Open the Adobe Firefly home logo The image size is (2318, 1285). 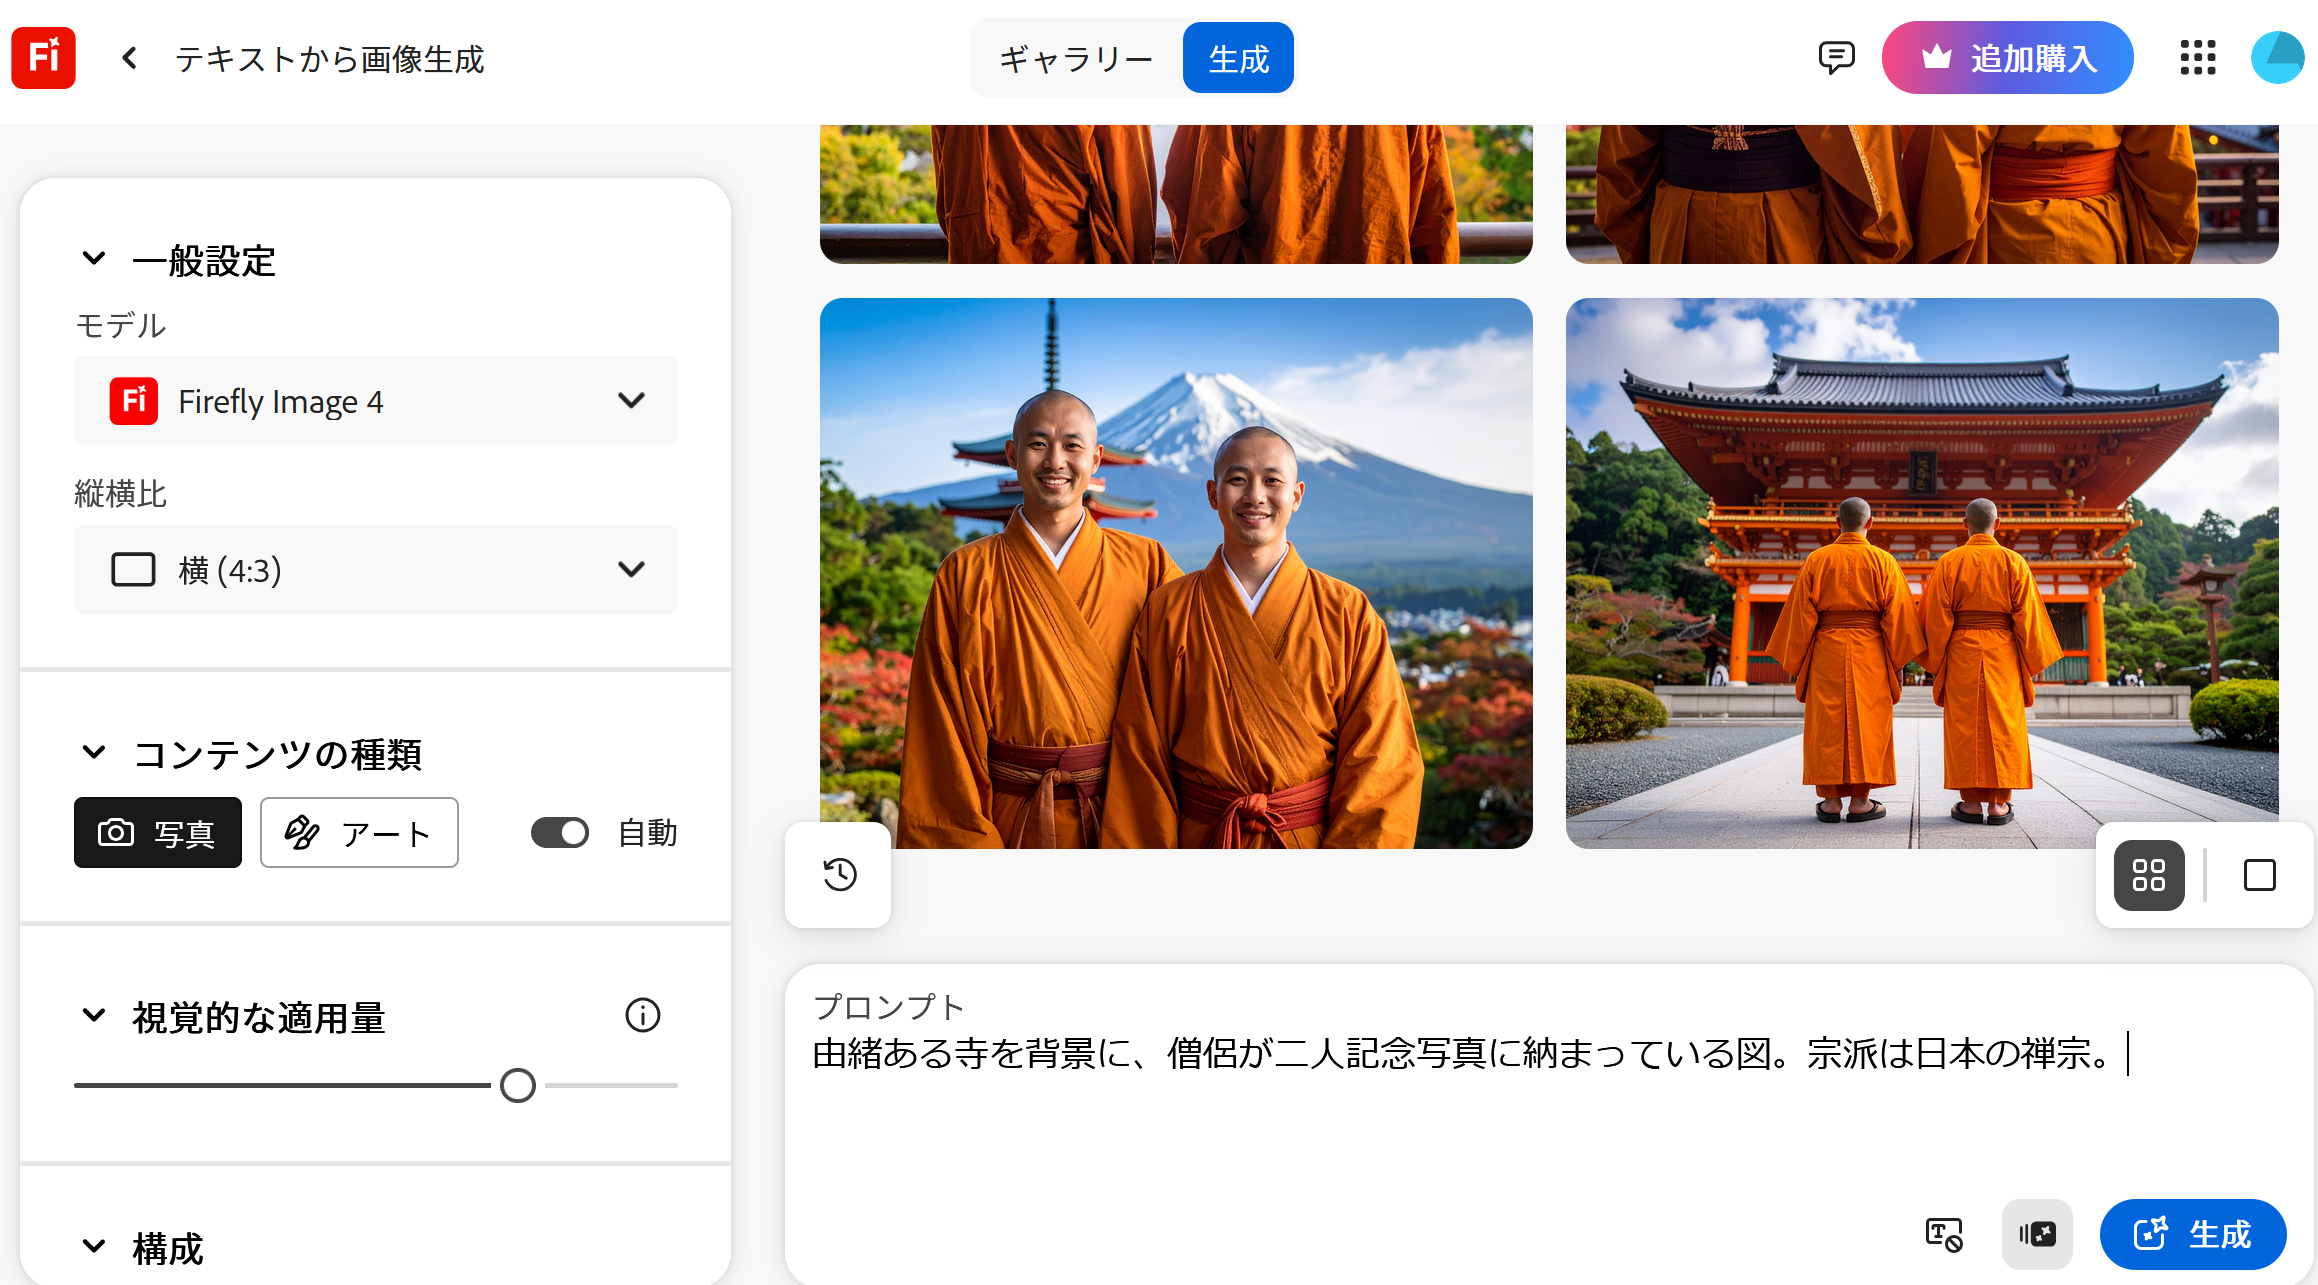43,58
